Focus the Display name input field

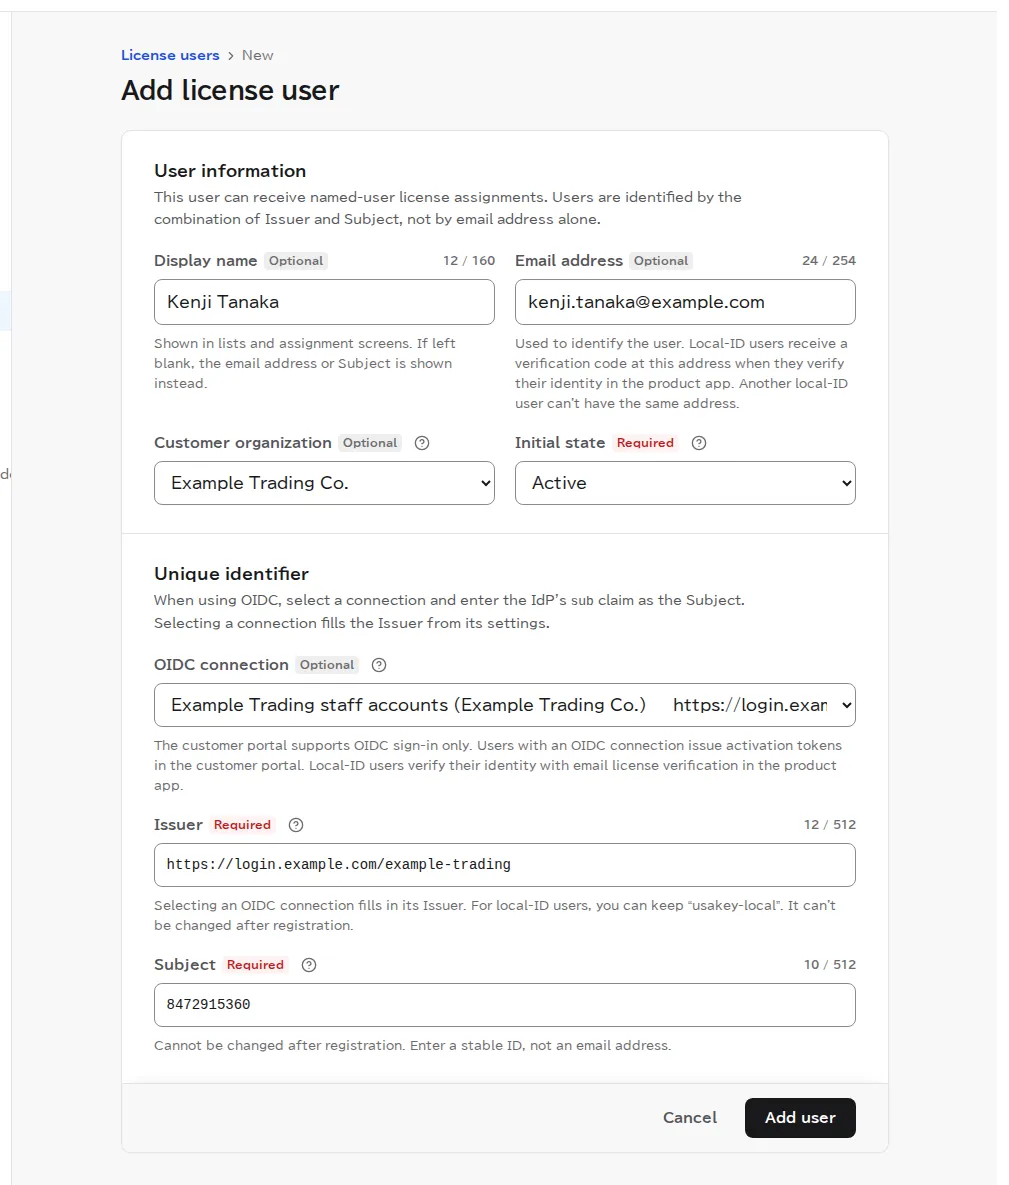tap(324, 302)
